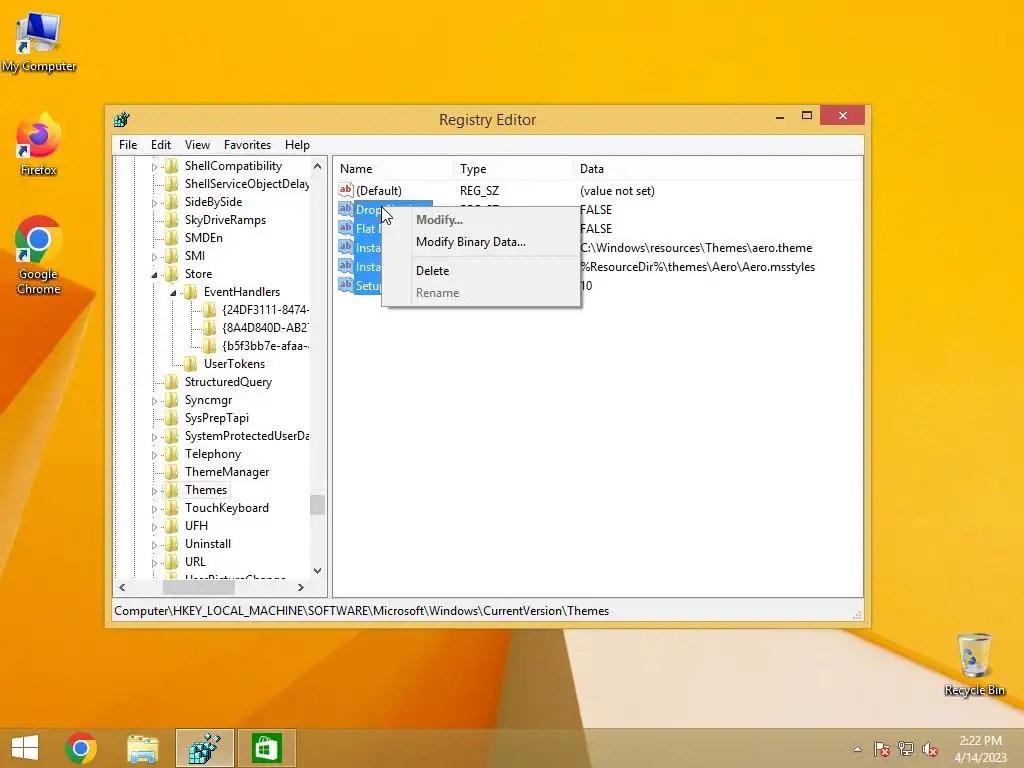The image size is (1024, 768).
Task: Expand the Telephony key
Action: click(x=155, y=455)
